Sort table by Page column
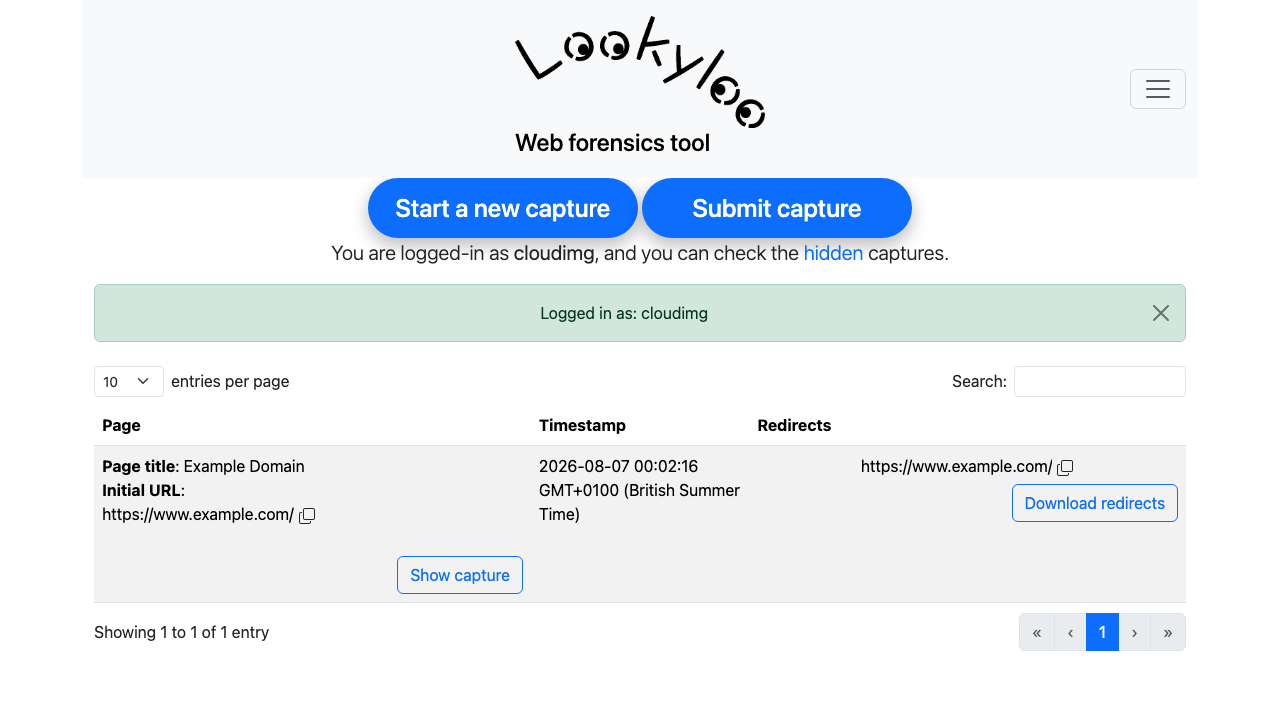This screenshot has width=1280, height=720. pyautogui.click(x=121, y=425)
